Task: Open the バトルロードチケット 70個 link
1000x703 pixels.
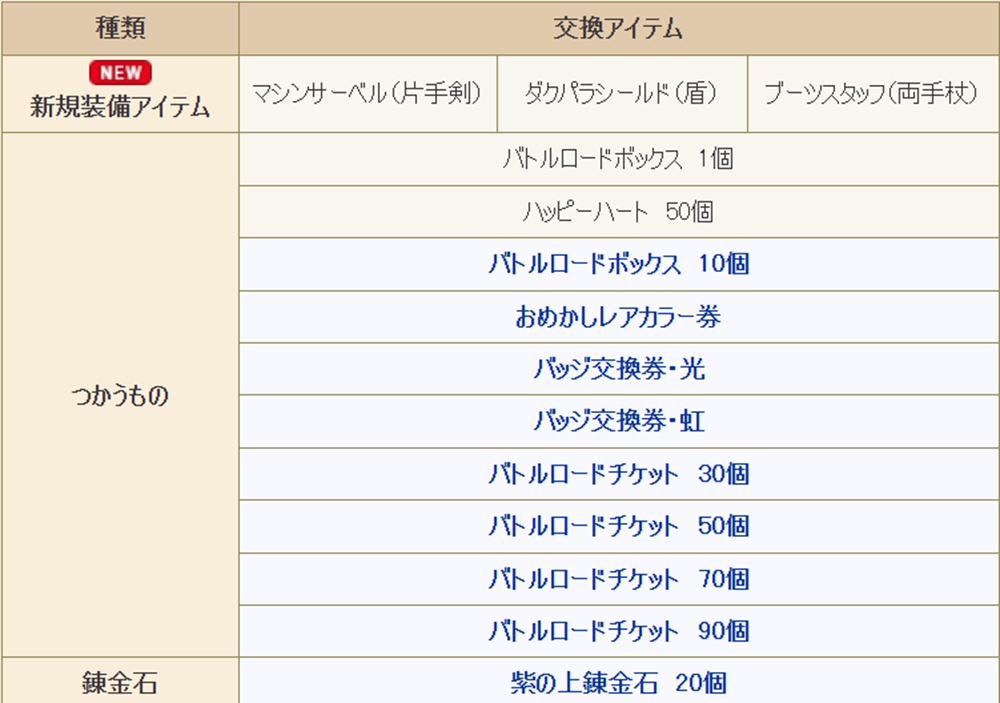Action: (x=619, y=579)
